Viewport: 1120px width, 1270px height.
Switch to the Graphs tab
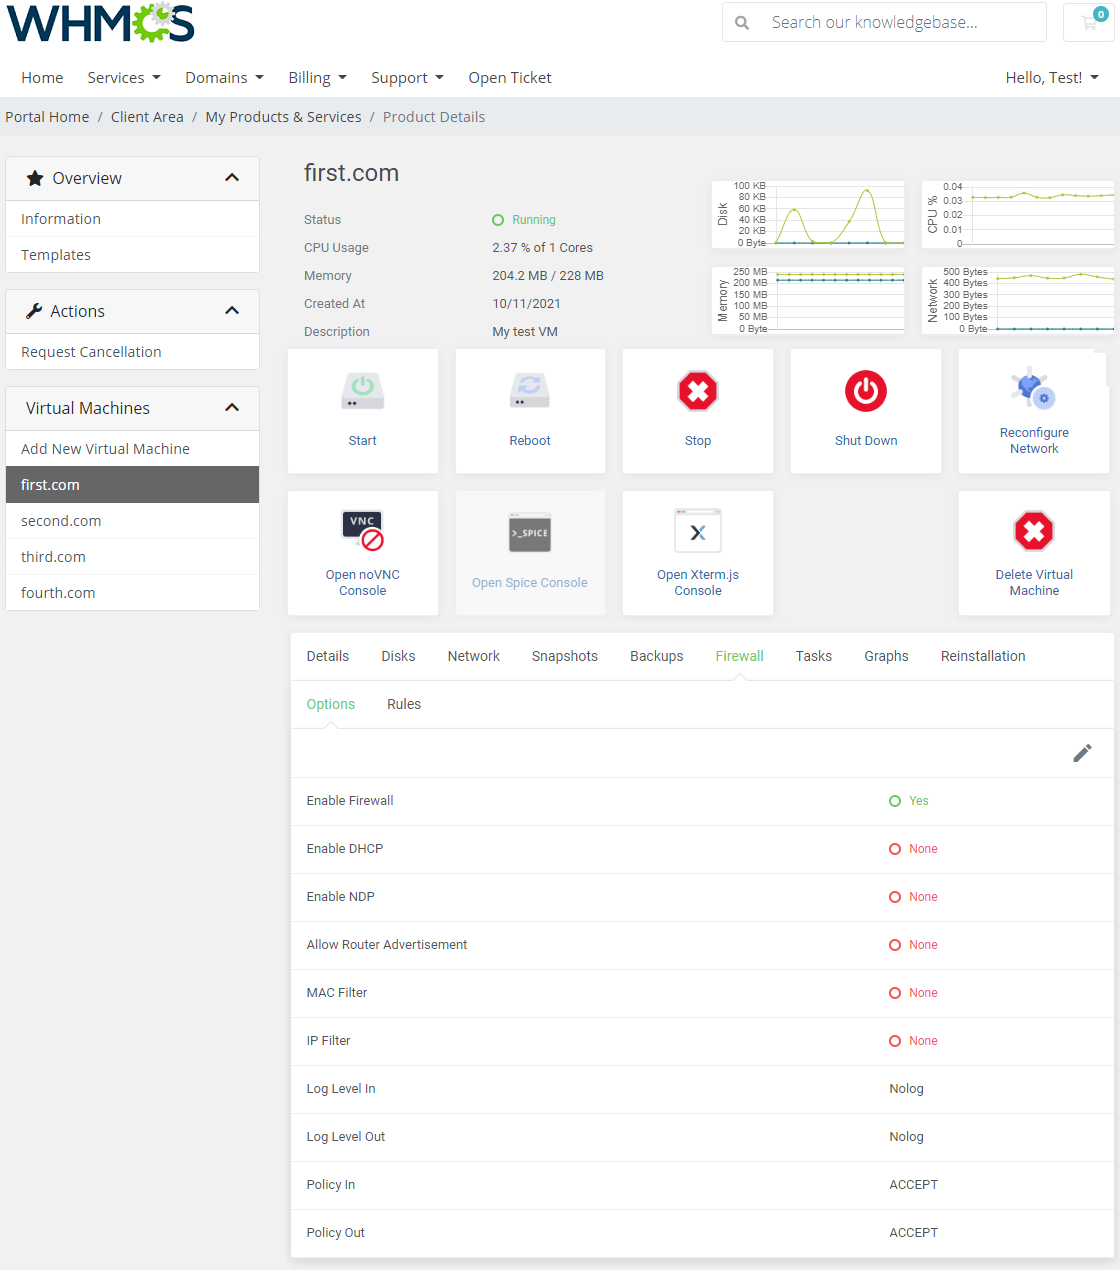887,656
